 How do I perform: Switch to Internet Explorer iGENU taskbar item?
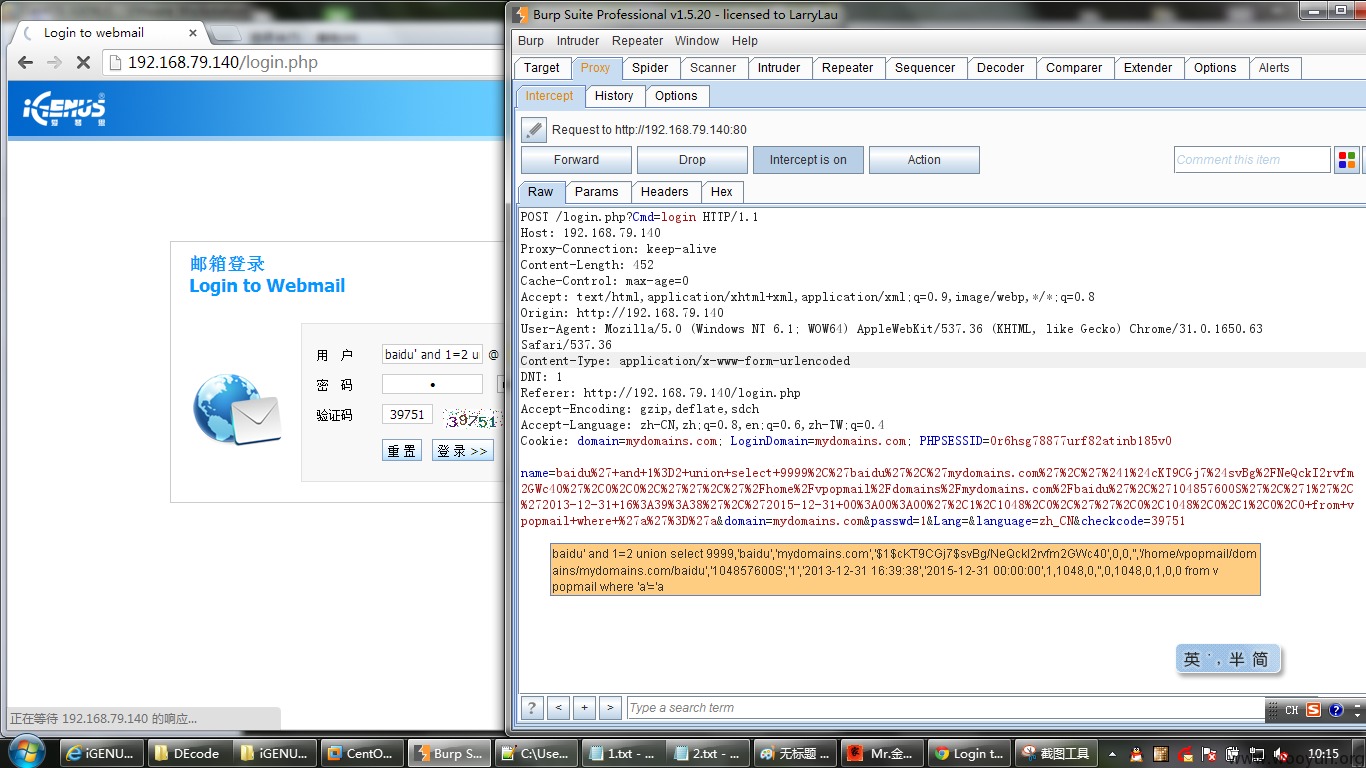pyautogui.click(x=101, y=753)
